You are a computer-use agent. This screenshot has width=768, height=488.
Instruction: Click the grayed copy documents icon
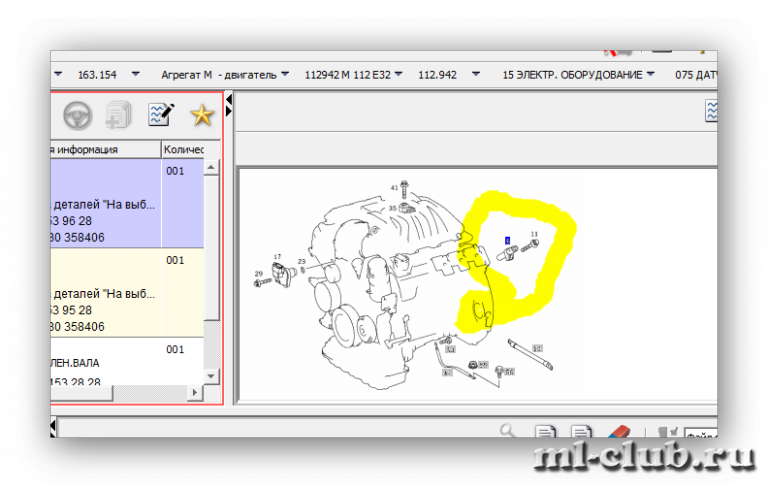118,115
